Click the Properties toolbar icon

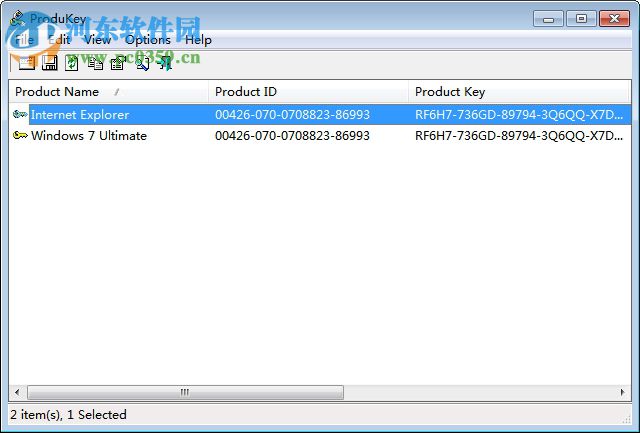(x=118, y=63)
